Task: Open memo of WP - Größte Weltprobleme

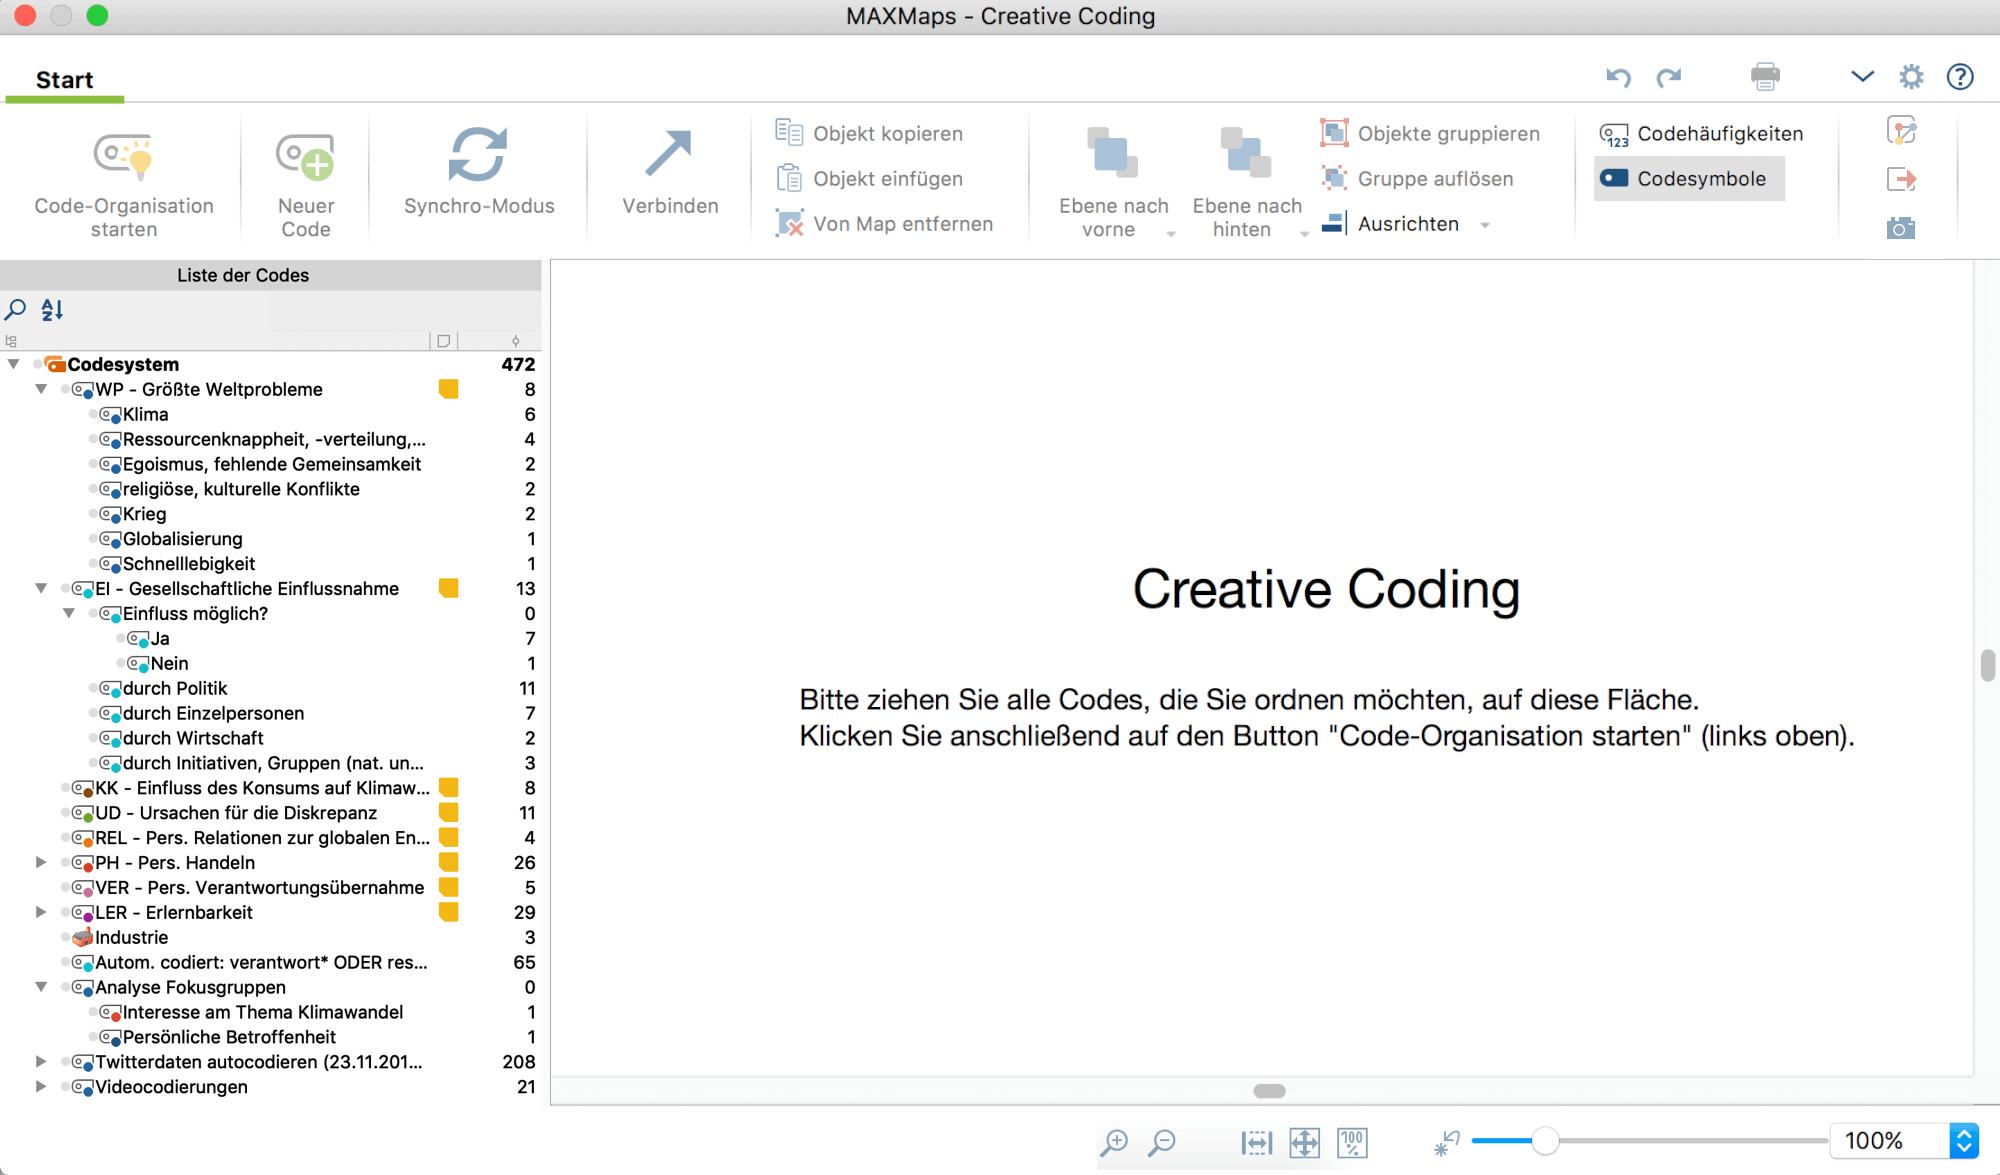Action: pyautogui.click(x=449, y=389)
